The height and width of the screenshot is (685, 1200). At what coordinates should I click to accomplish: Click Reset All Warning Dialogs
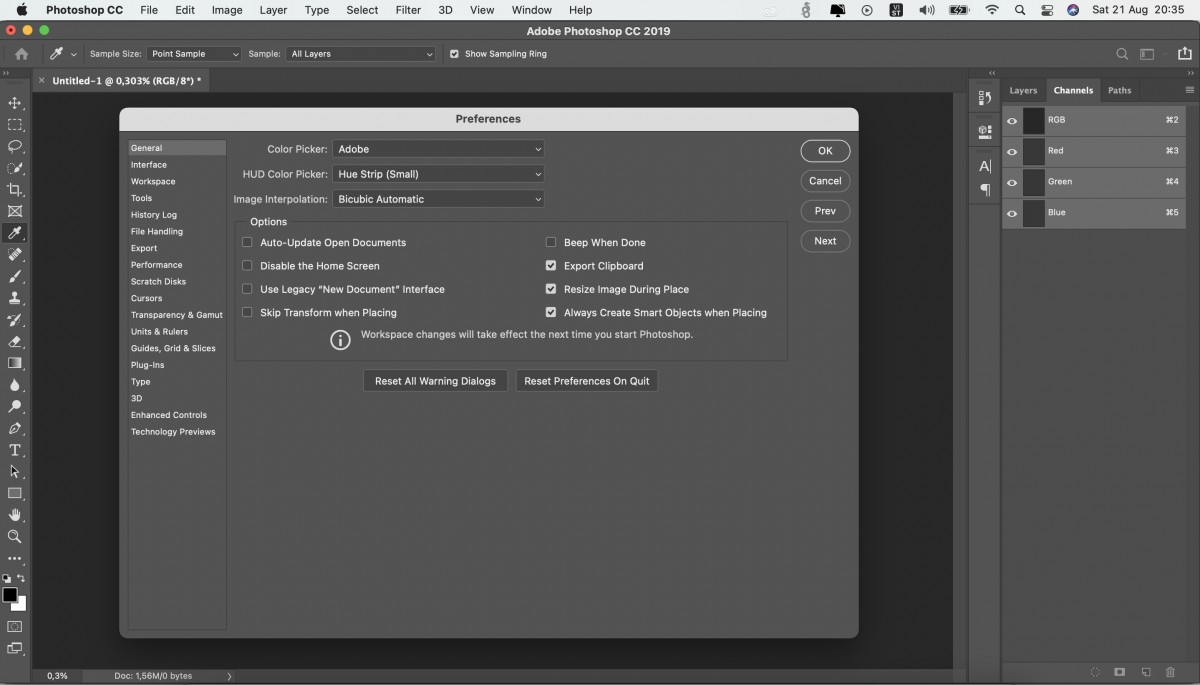[x=435, y=381]
